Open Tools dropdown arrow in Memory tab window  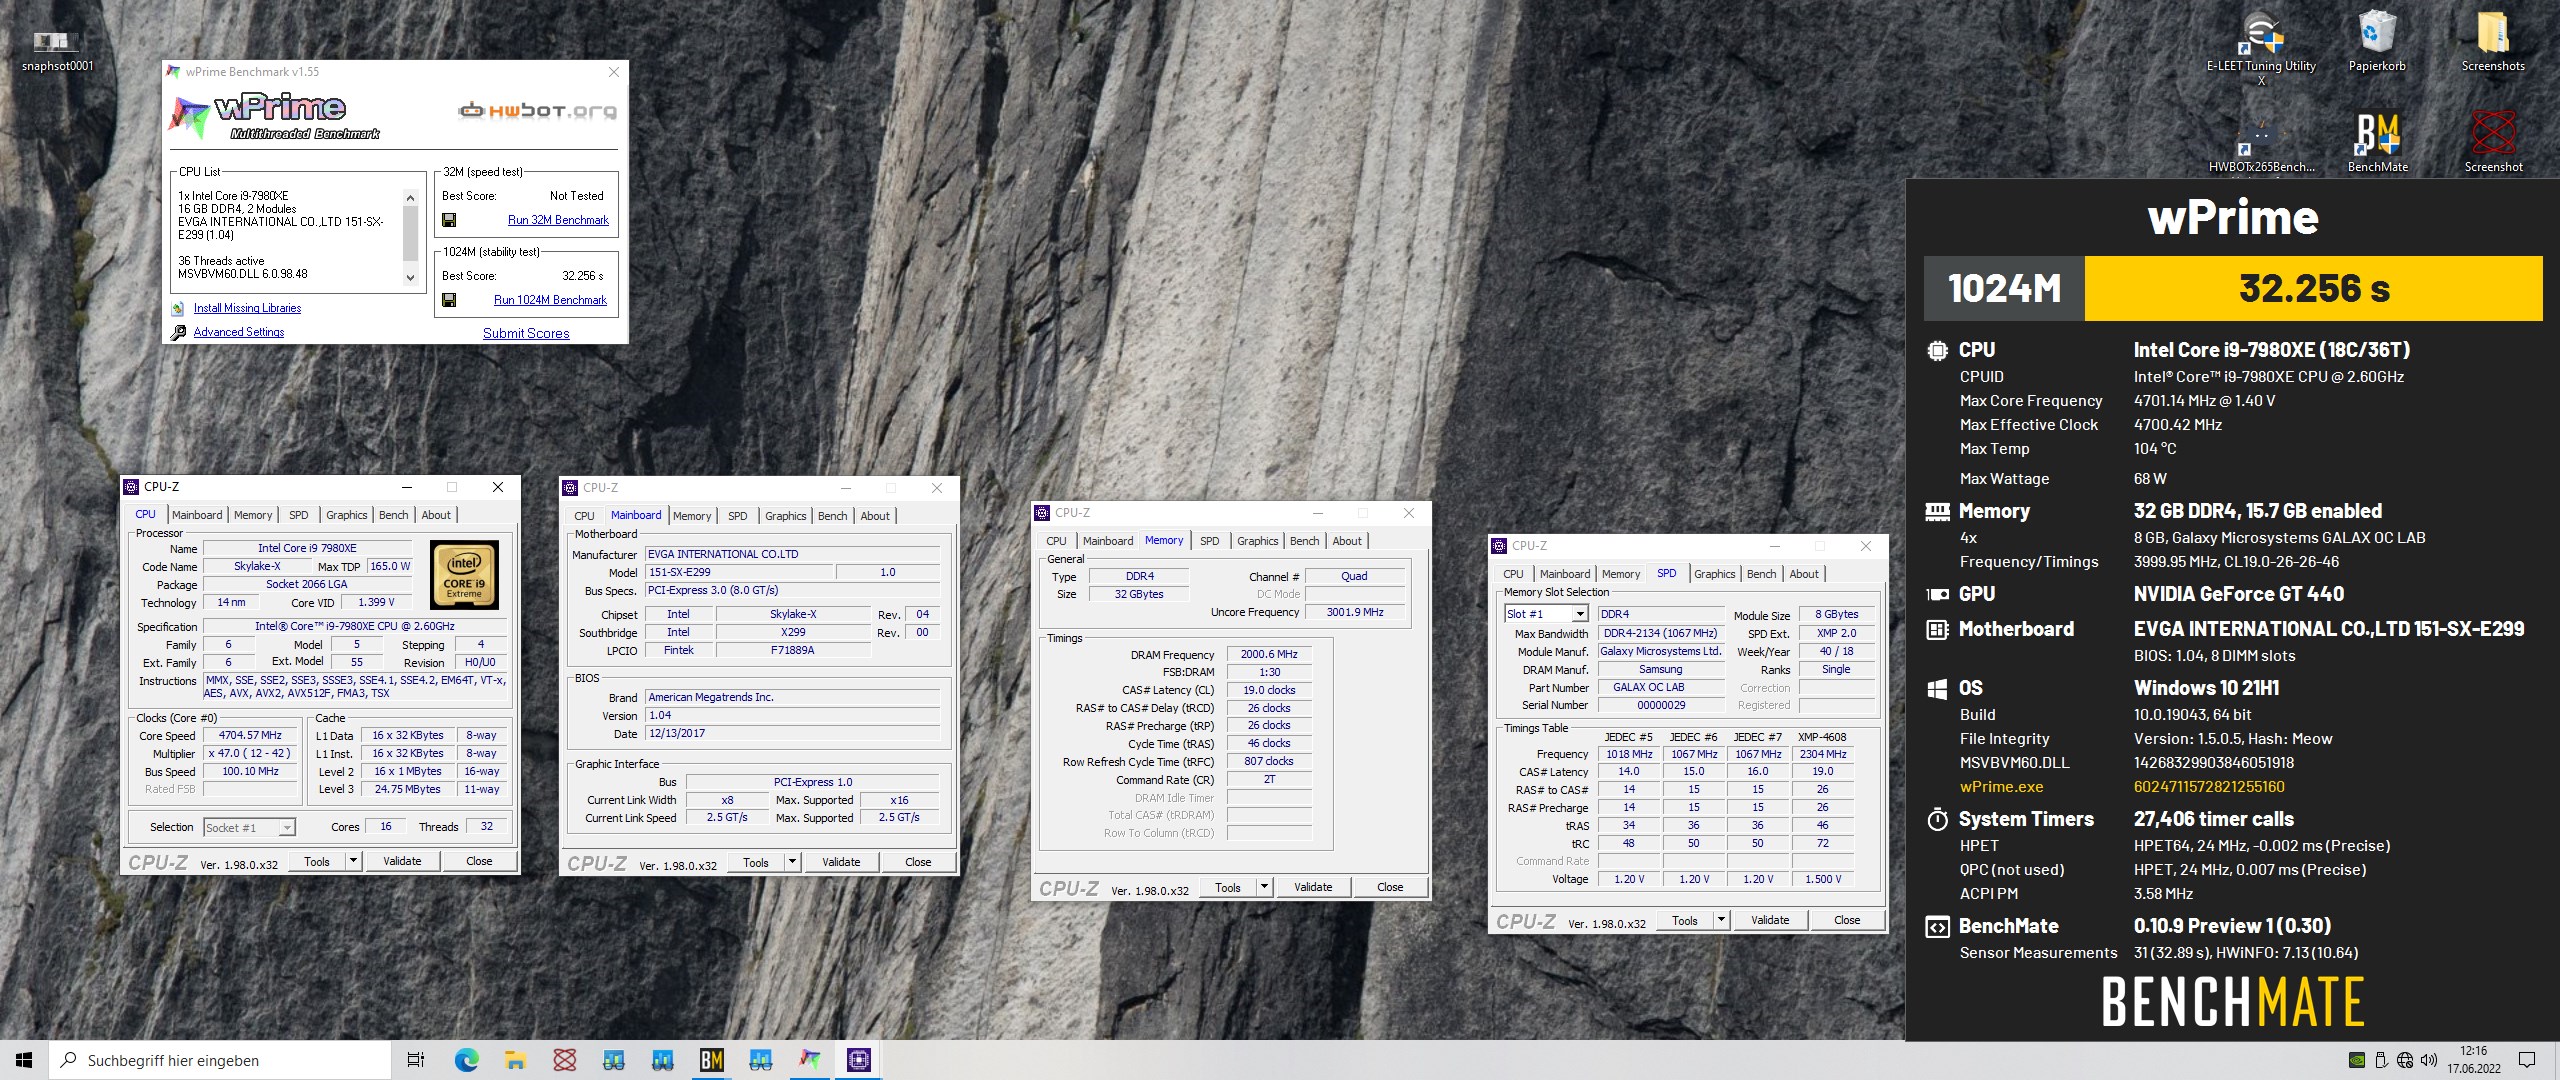coord(1264,887)
